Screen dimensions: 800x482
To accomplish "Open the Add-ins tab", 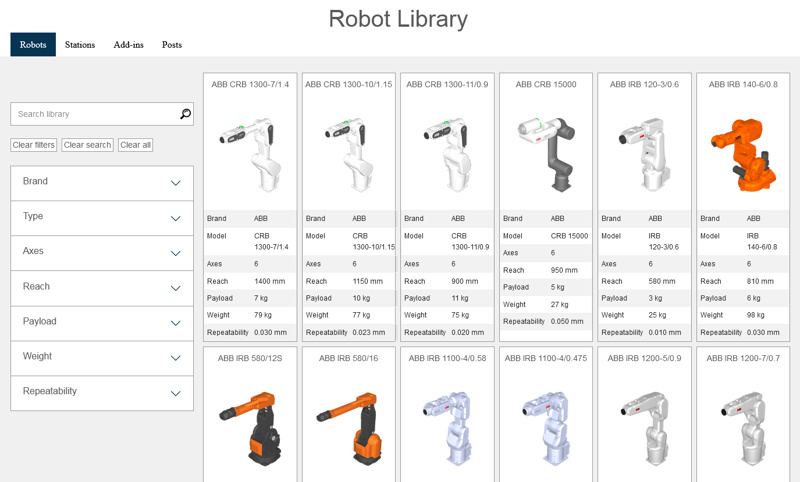I will [x=129, y=45].
